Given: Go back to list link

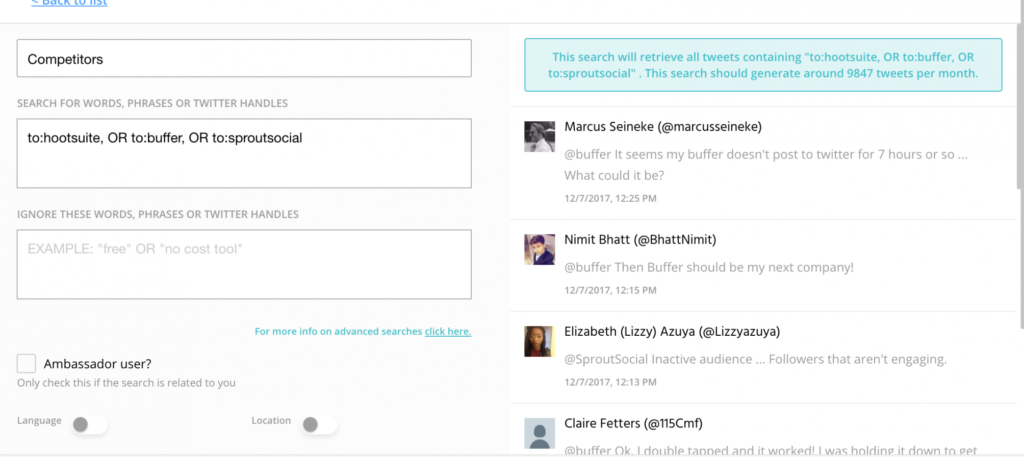Looking at the screenshot, I should pyautogui.click(x=69, y=3).
